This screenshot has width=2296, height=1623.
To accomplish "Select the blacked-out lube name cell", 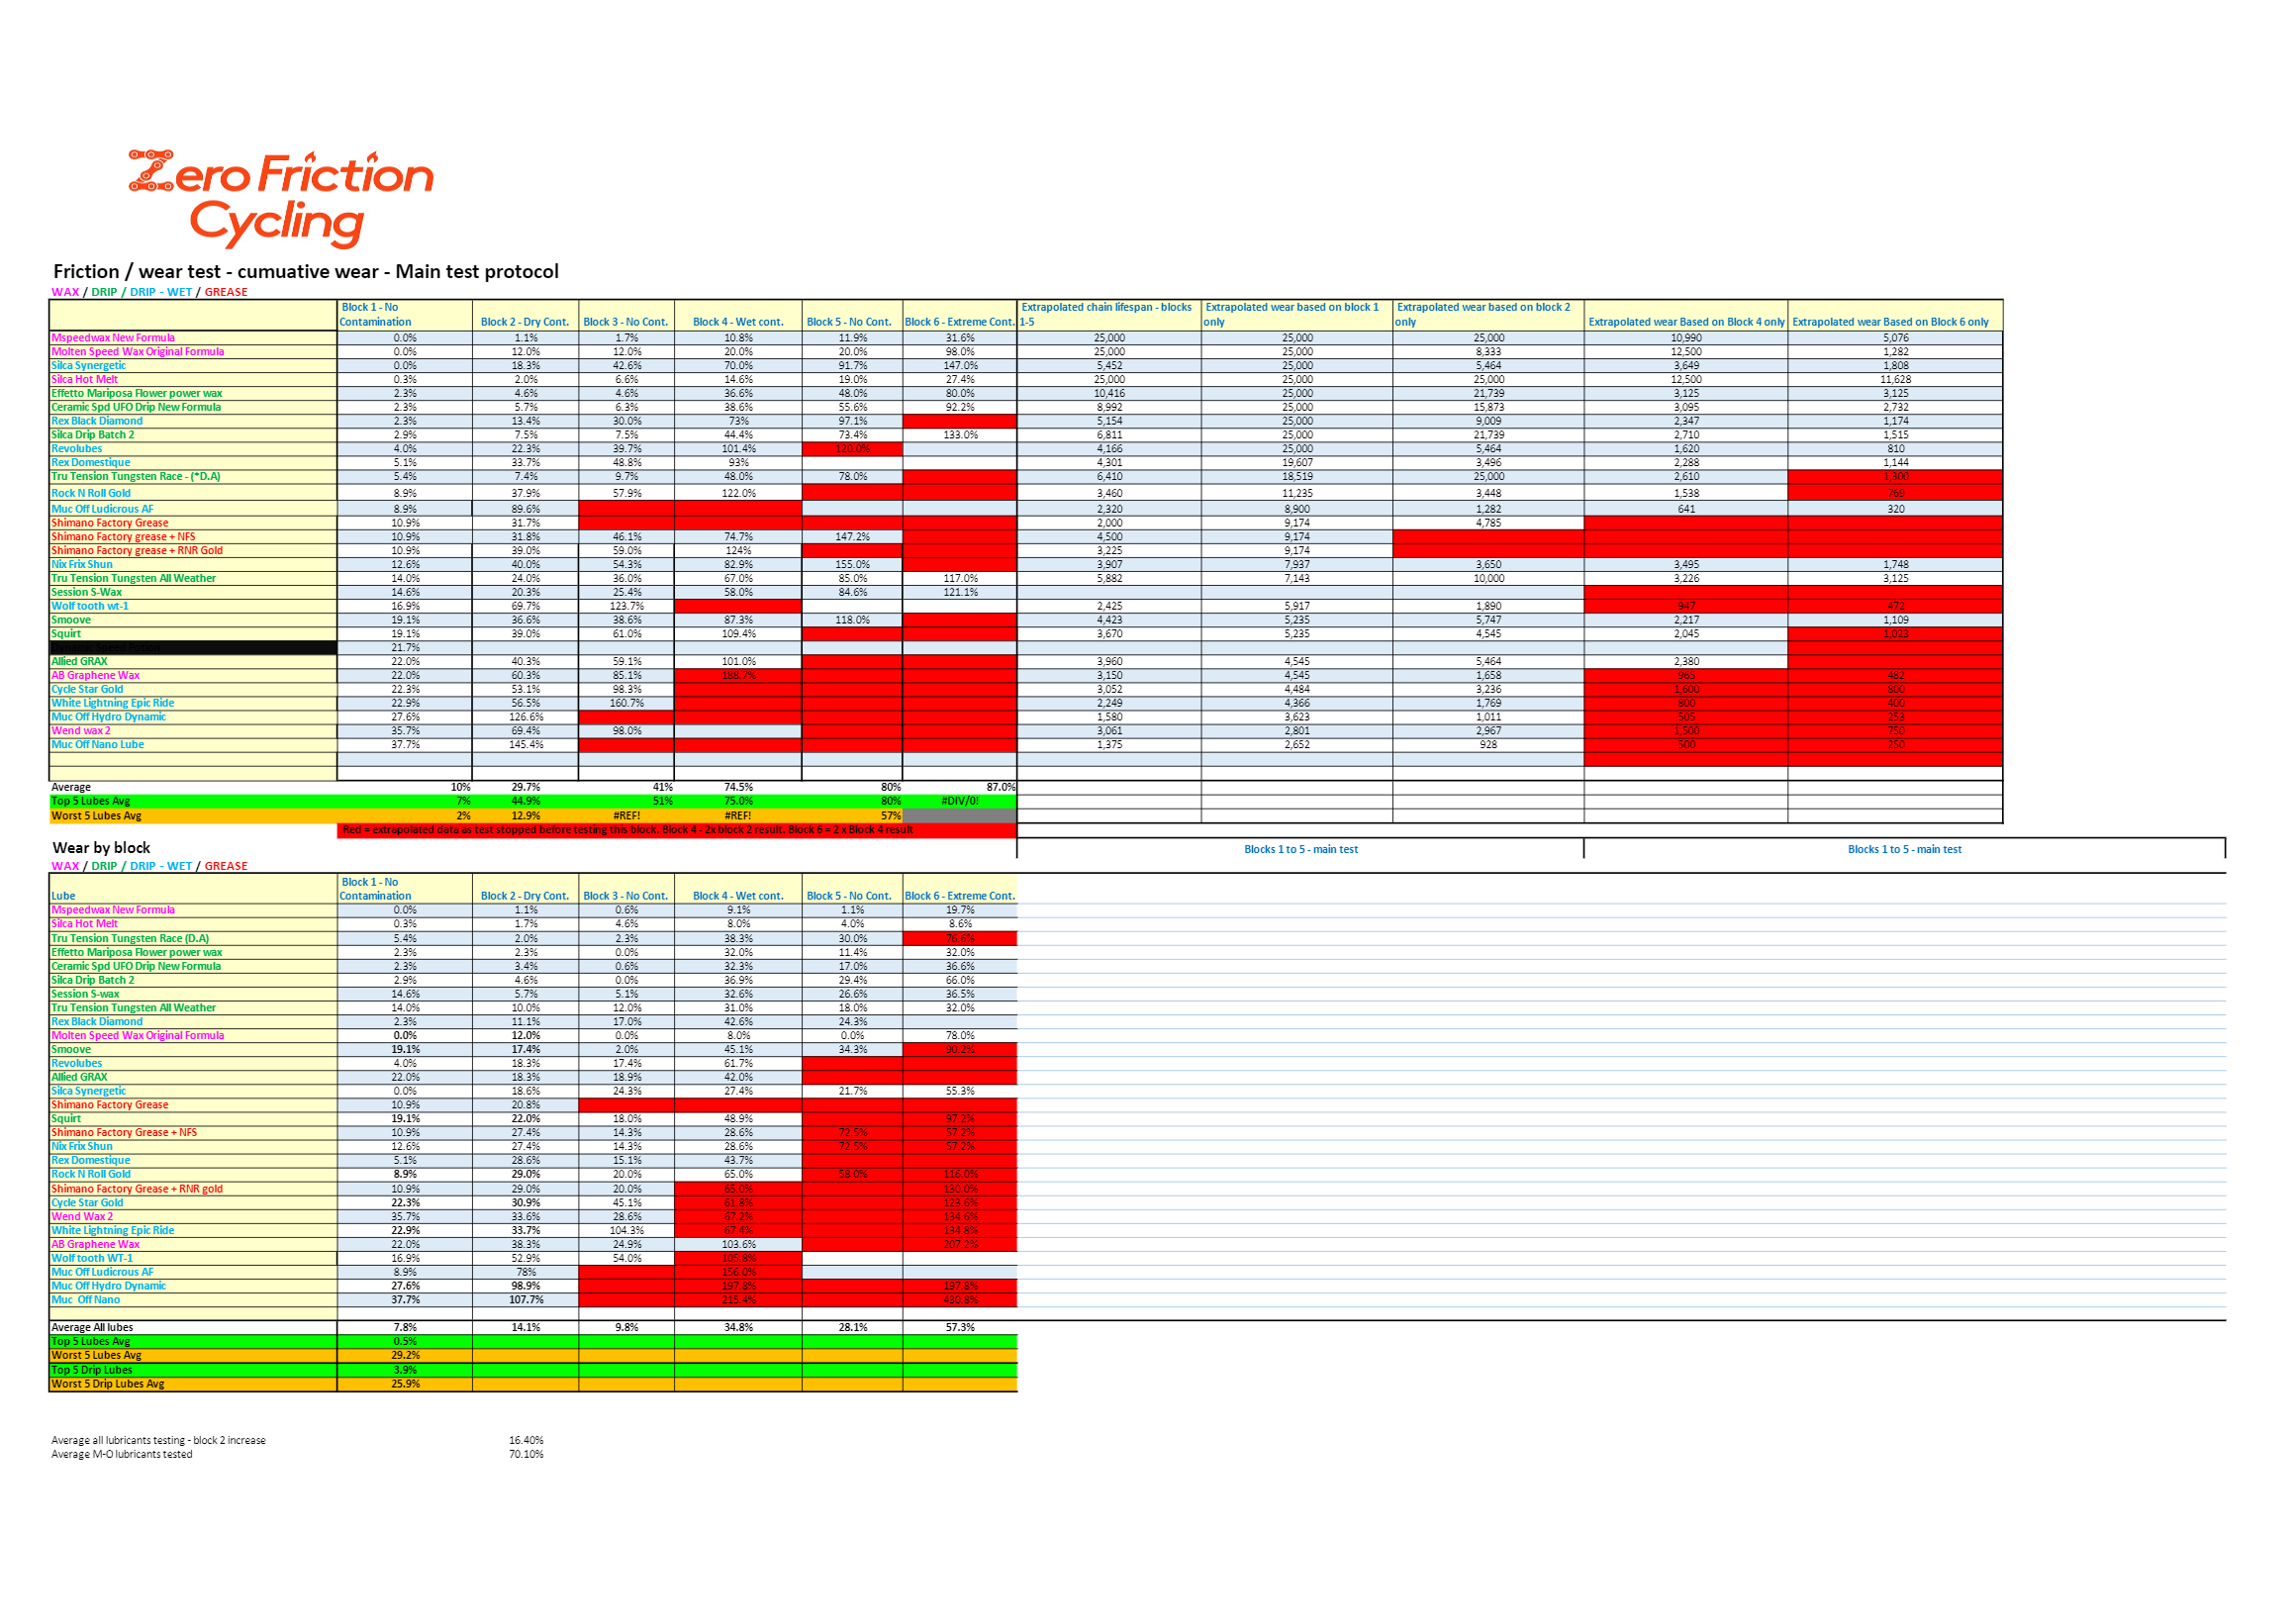I will point(192,648).
